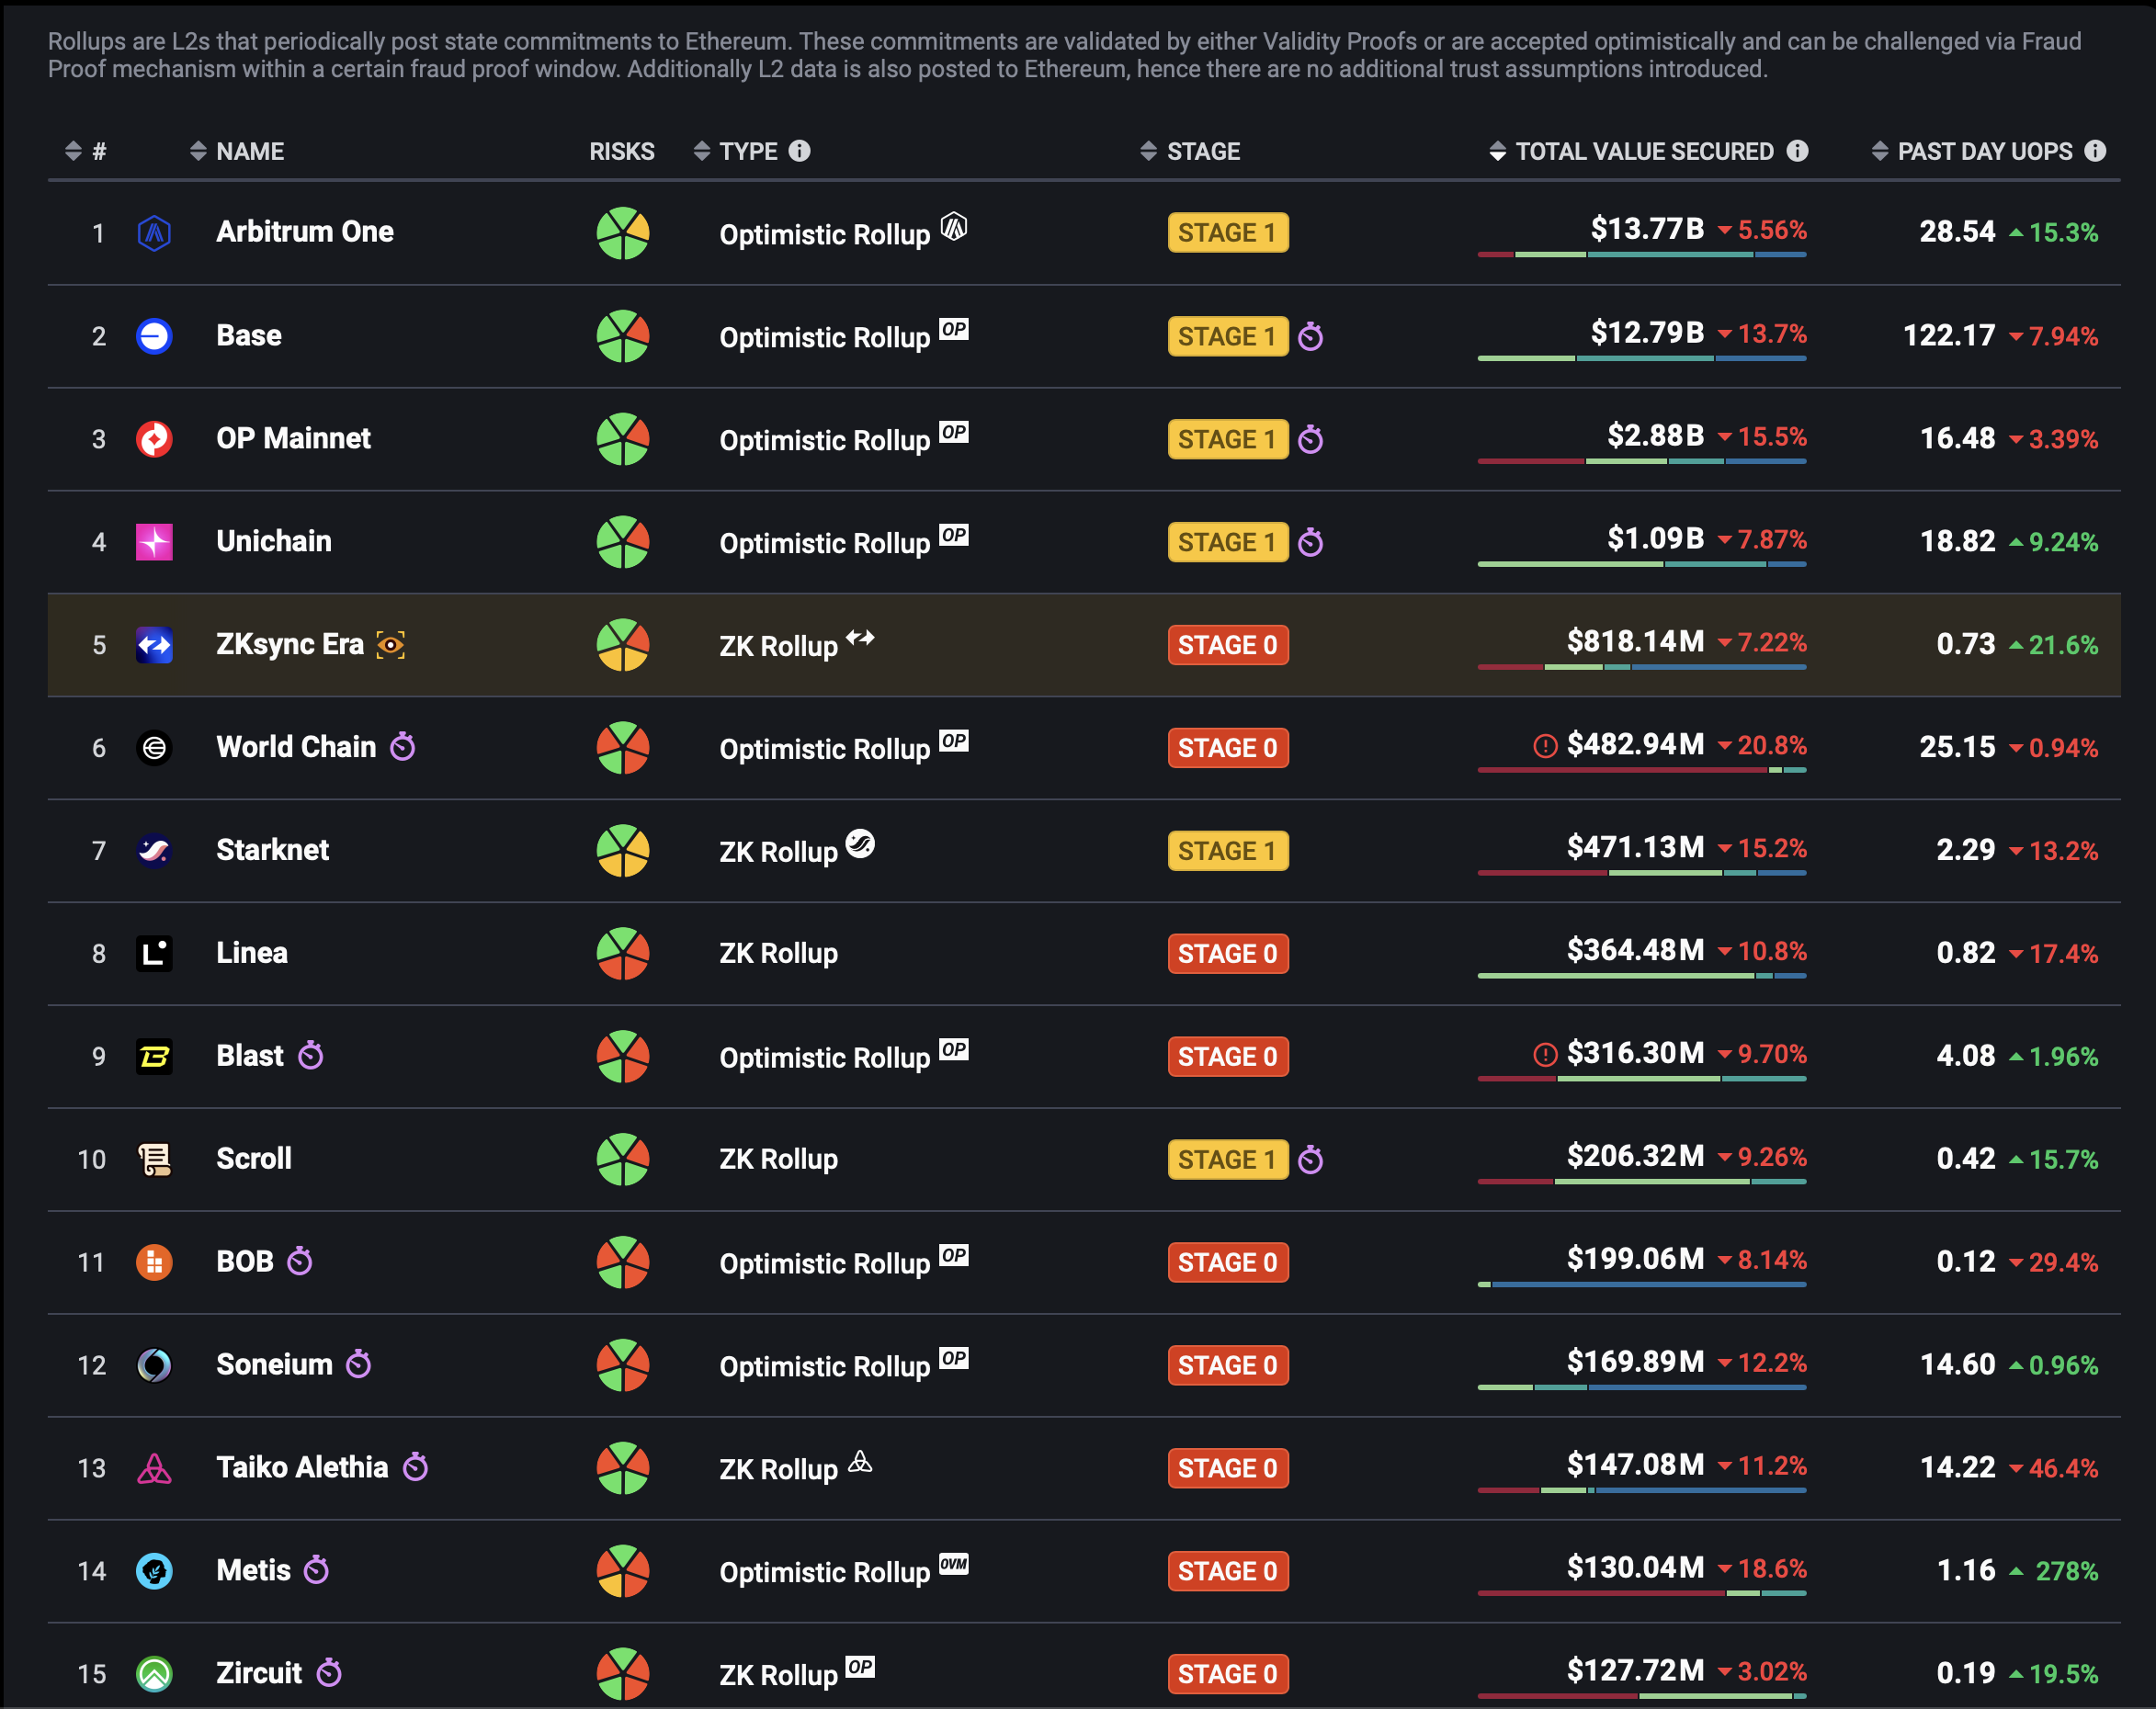Image resolution: width=2156 pixels, height=1709 pixels.
Task: Click the Base logo icon
Action: [154, 336]
